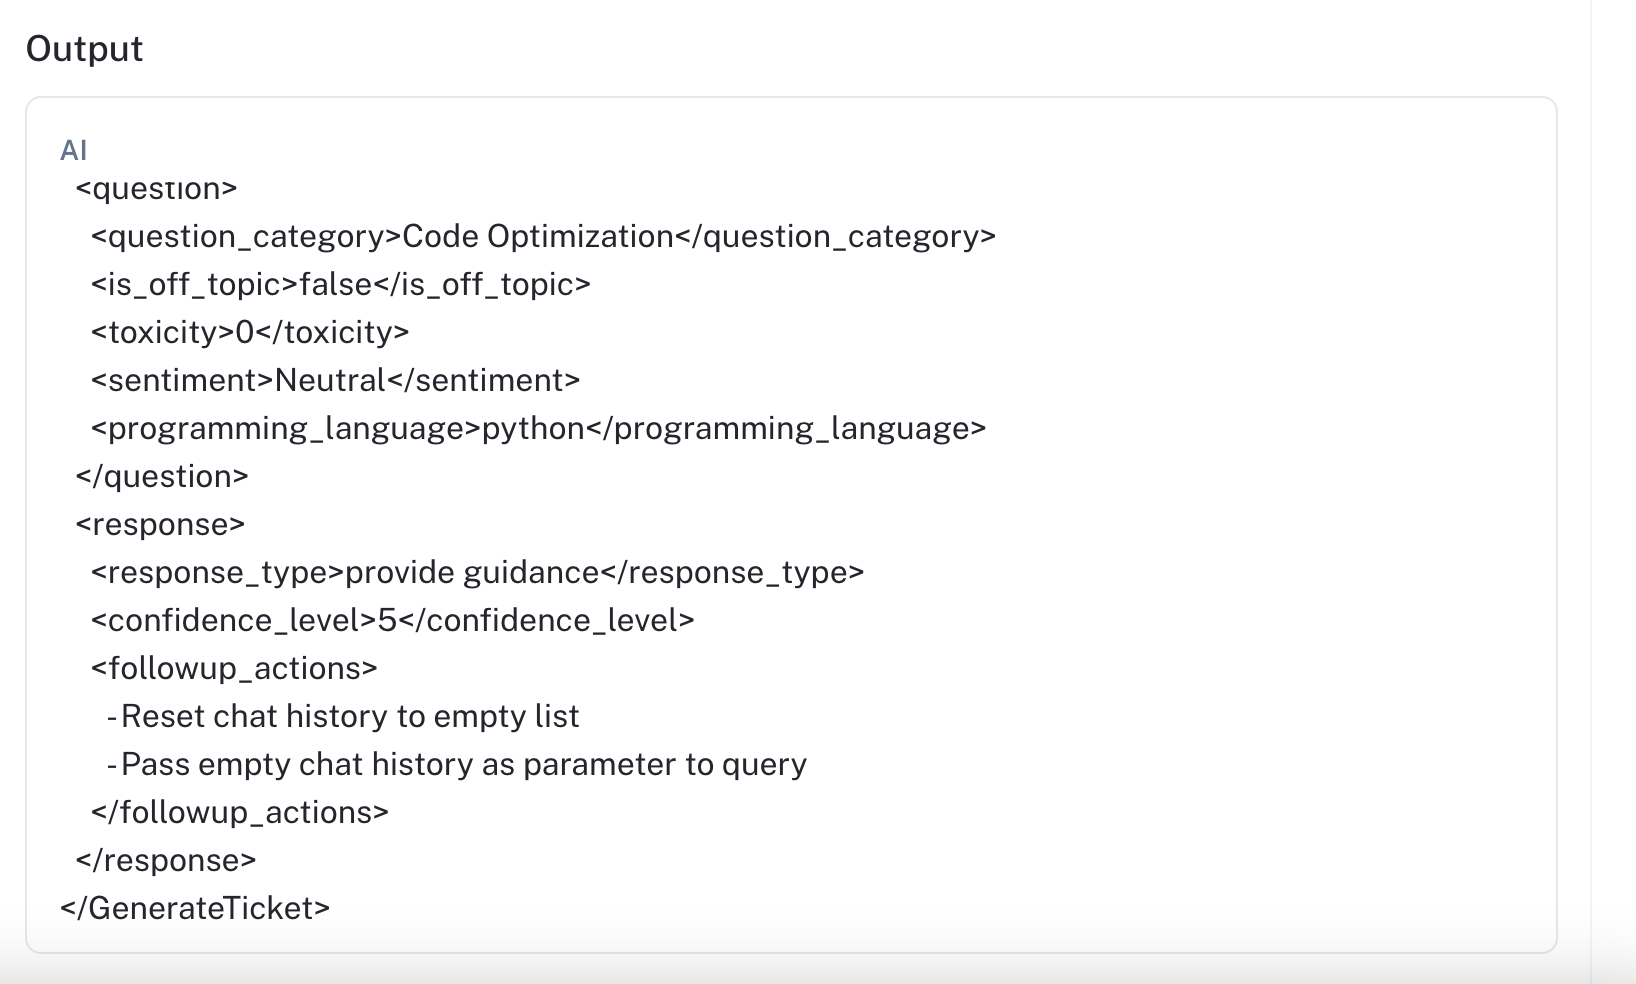
Task: Click the opening question tag line
Action: pos(156,189)
